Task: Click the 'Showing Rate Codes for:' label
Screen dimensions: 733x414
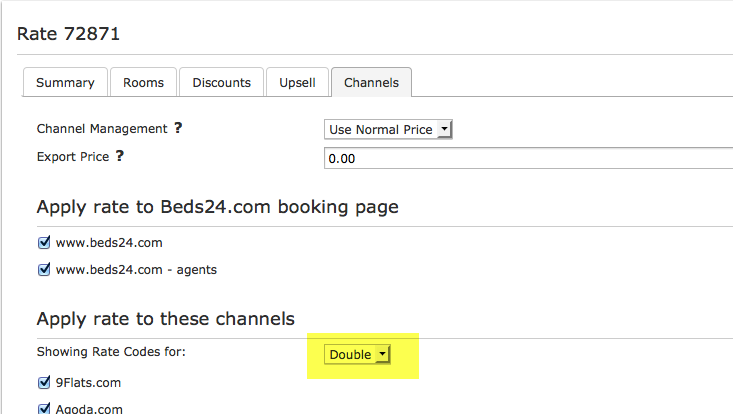Action: click(111, 351)
